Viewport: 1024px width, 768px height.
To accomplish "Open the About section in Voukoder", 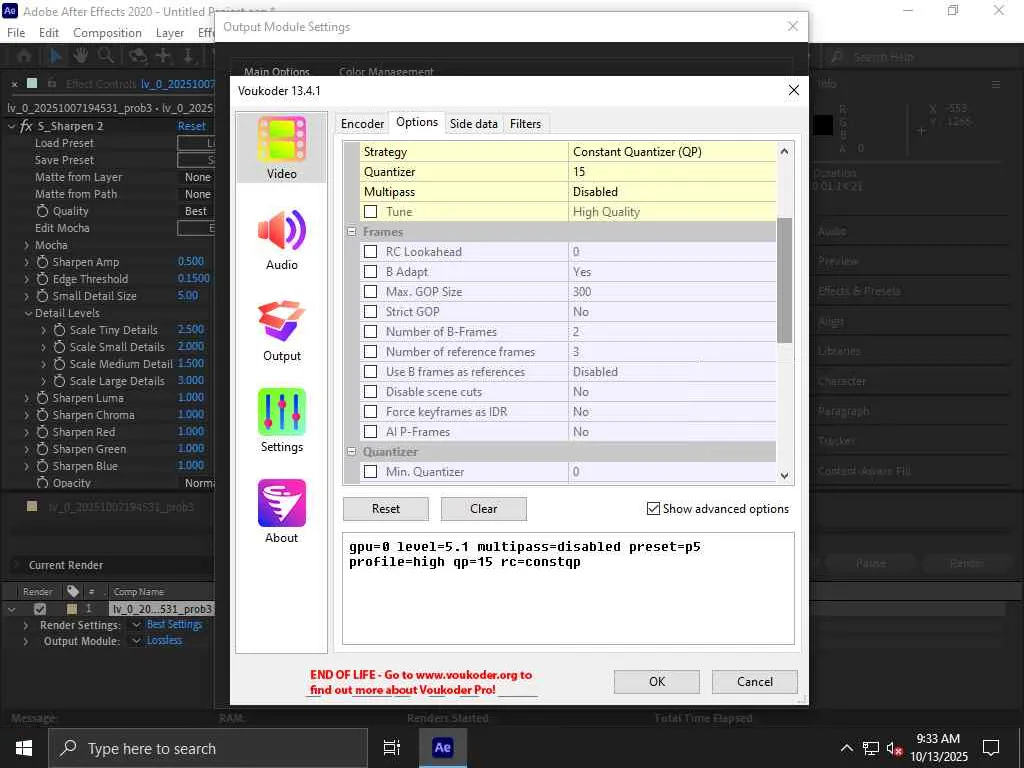I will click(281, 511).
